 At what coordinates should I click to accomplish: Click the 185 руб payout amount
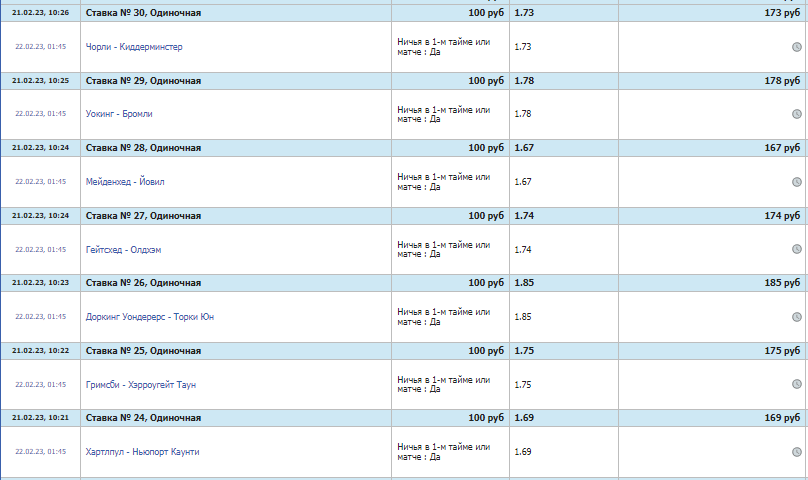click(782, 283)
